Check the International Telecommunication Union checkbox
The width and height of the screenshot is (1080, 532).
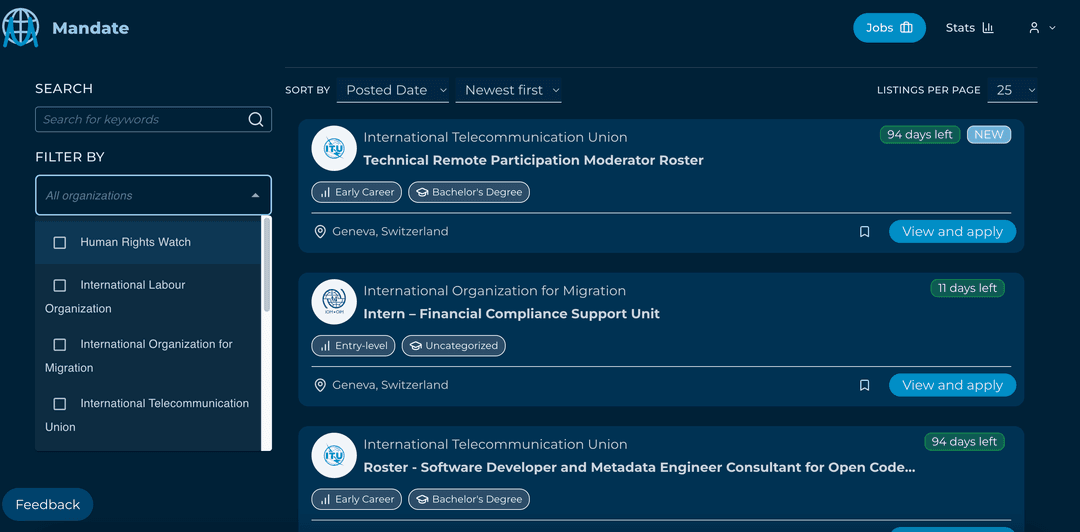click(x=60, y=404)
